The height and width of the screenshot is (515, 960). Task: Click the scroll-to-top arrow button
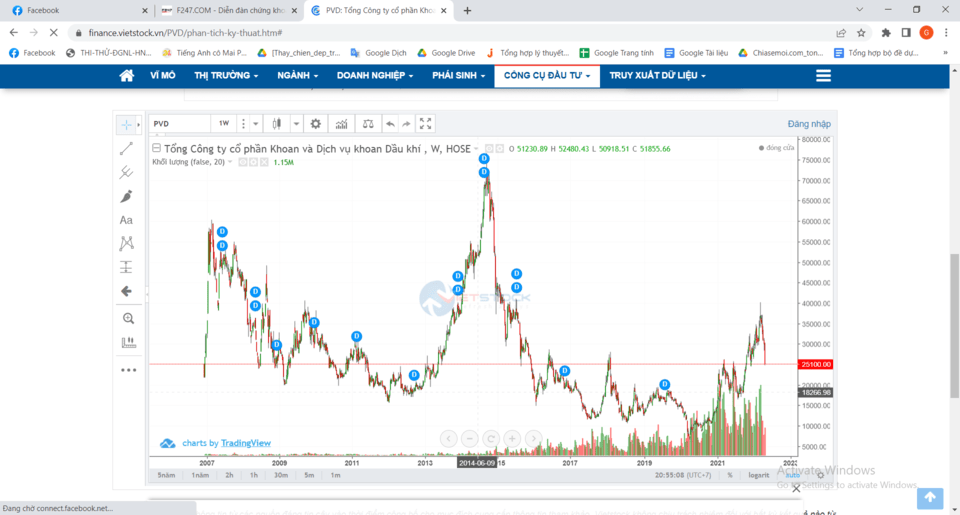[930, 498]
